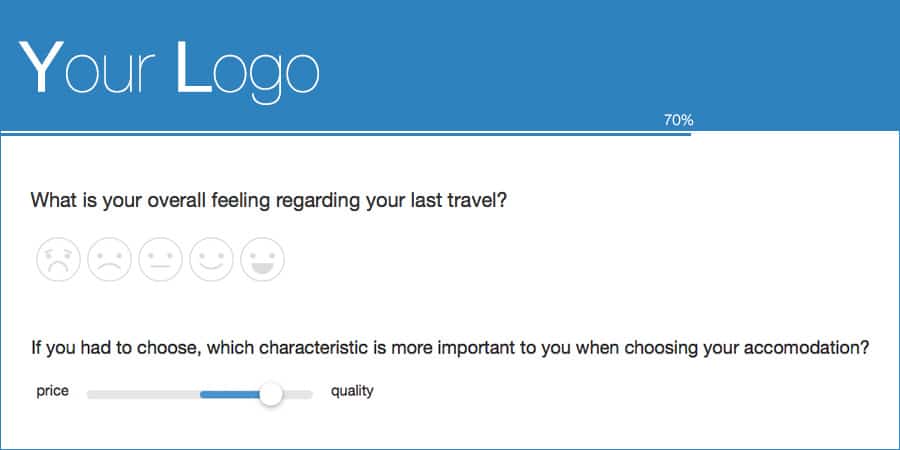Click the "Your Logo" header text
The image size is (900, 450).
170,68
